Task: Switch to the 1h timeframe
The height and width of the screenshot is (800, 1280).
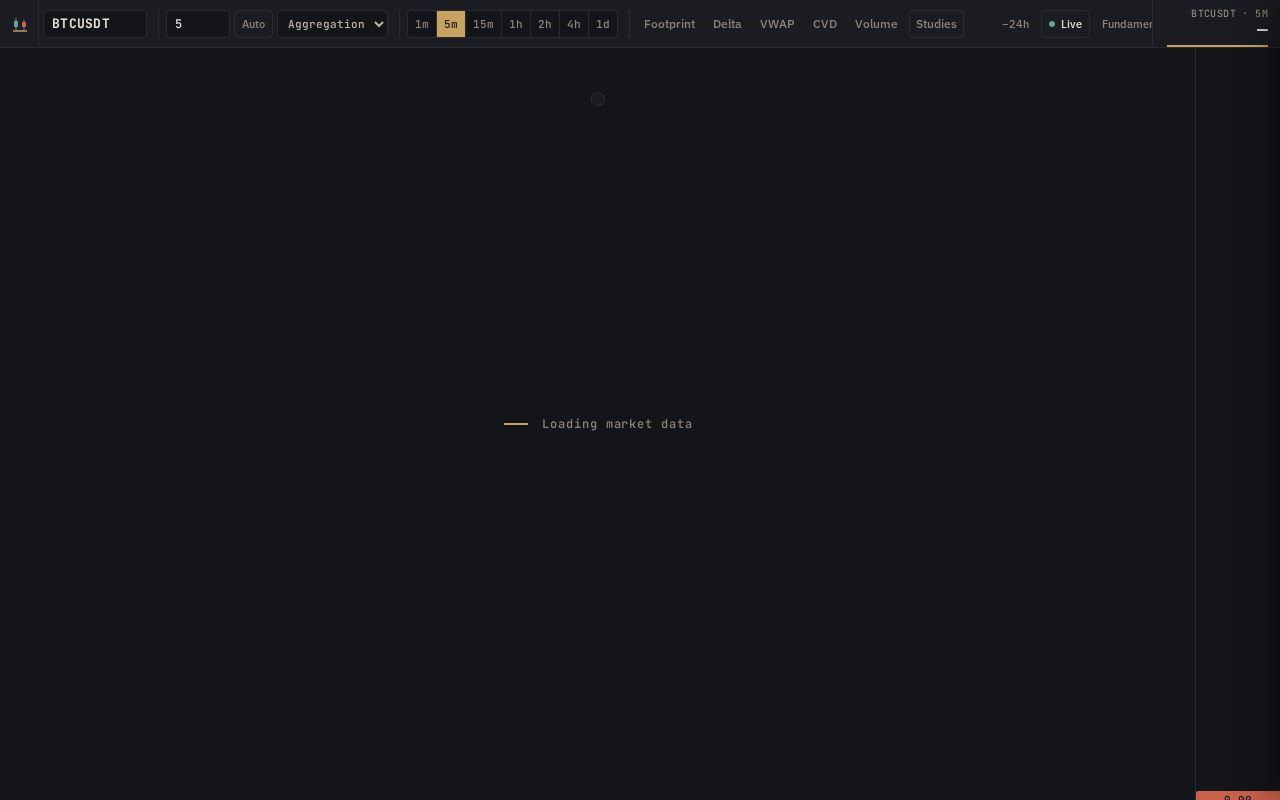Action: click(516, 24)
